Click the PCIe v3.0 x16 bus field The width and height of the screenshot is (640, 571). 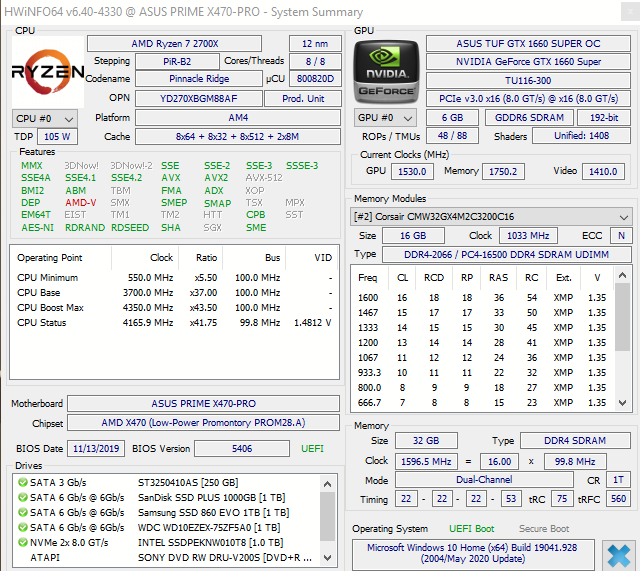coord(528,99)
